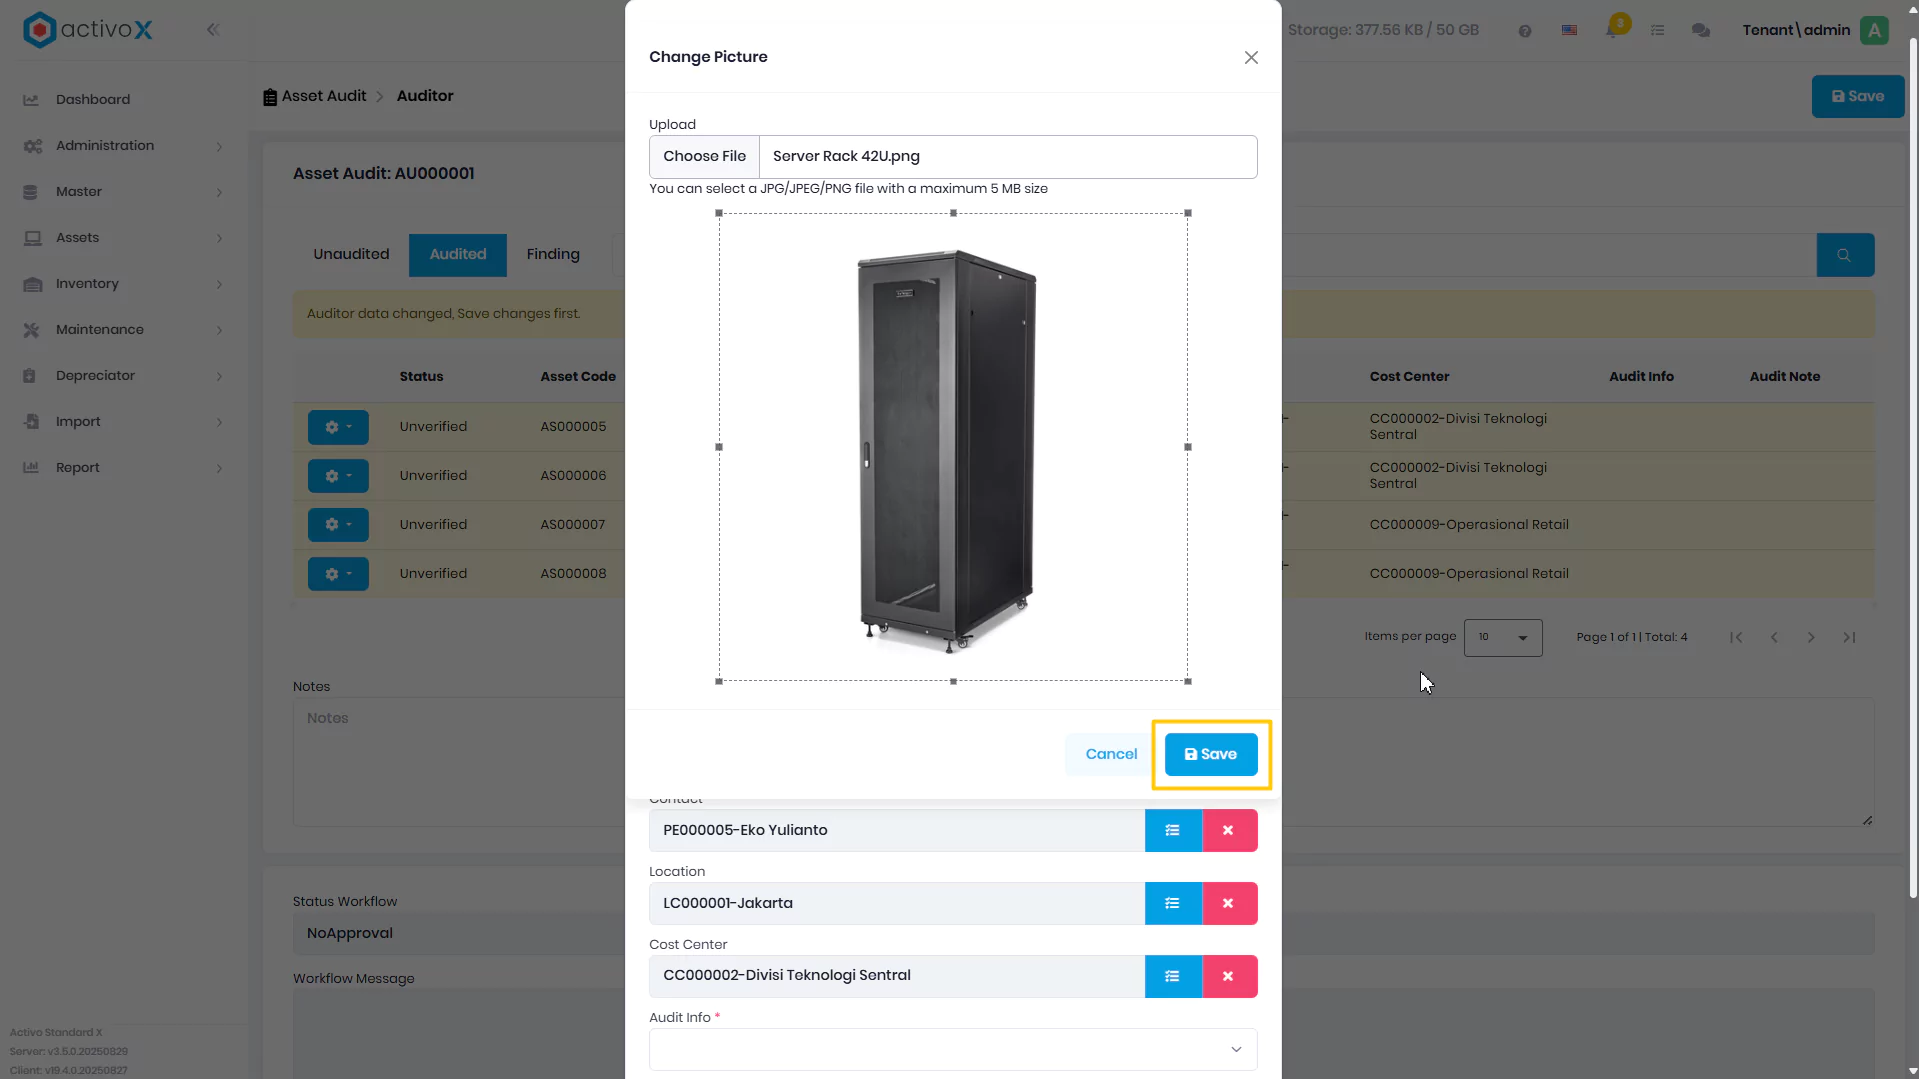Clear the Contact field value

1228,831
